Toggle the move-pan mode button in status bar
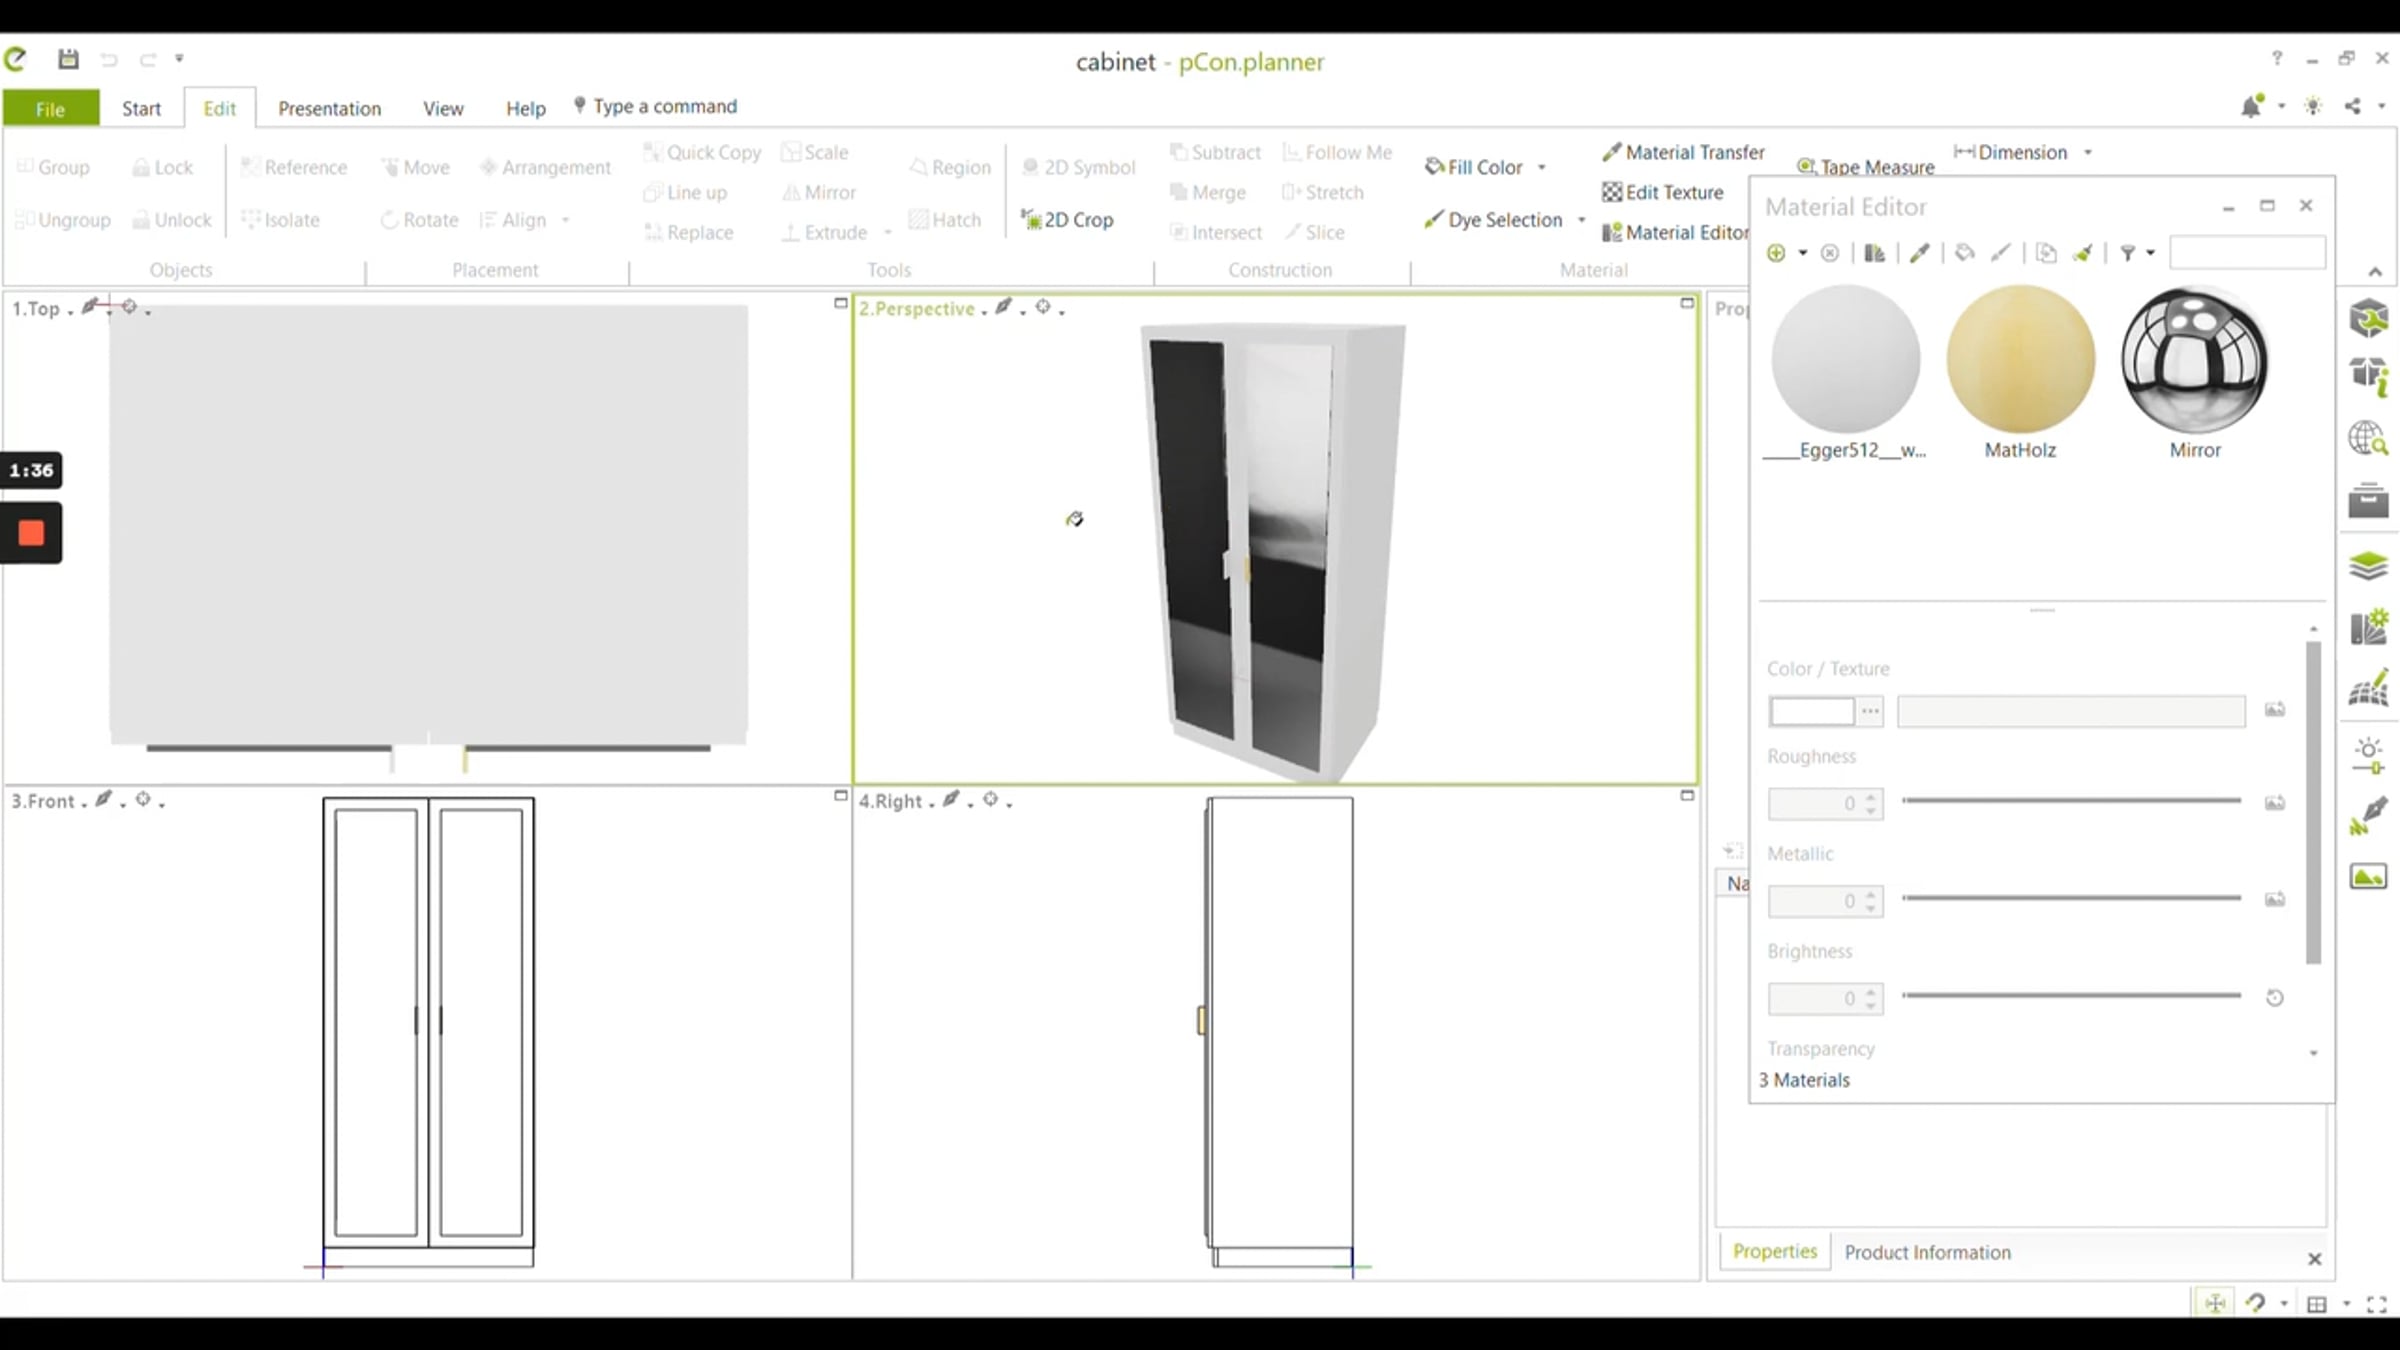2400x1350 pixels. 2216,1303
